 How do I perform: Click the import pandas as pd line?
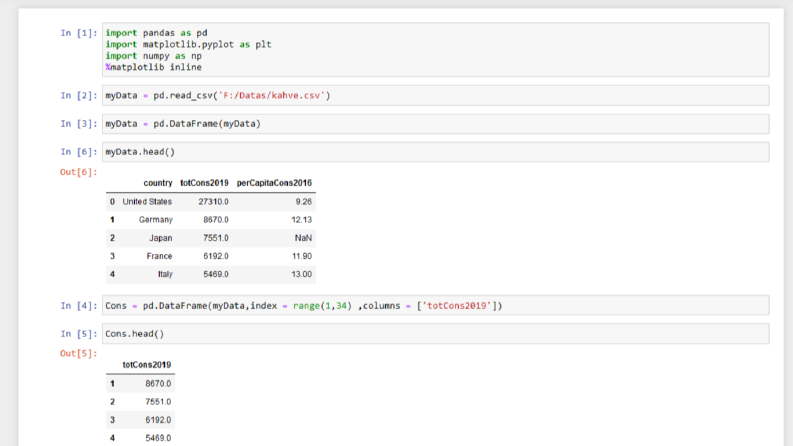156,33
